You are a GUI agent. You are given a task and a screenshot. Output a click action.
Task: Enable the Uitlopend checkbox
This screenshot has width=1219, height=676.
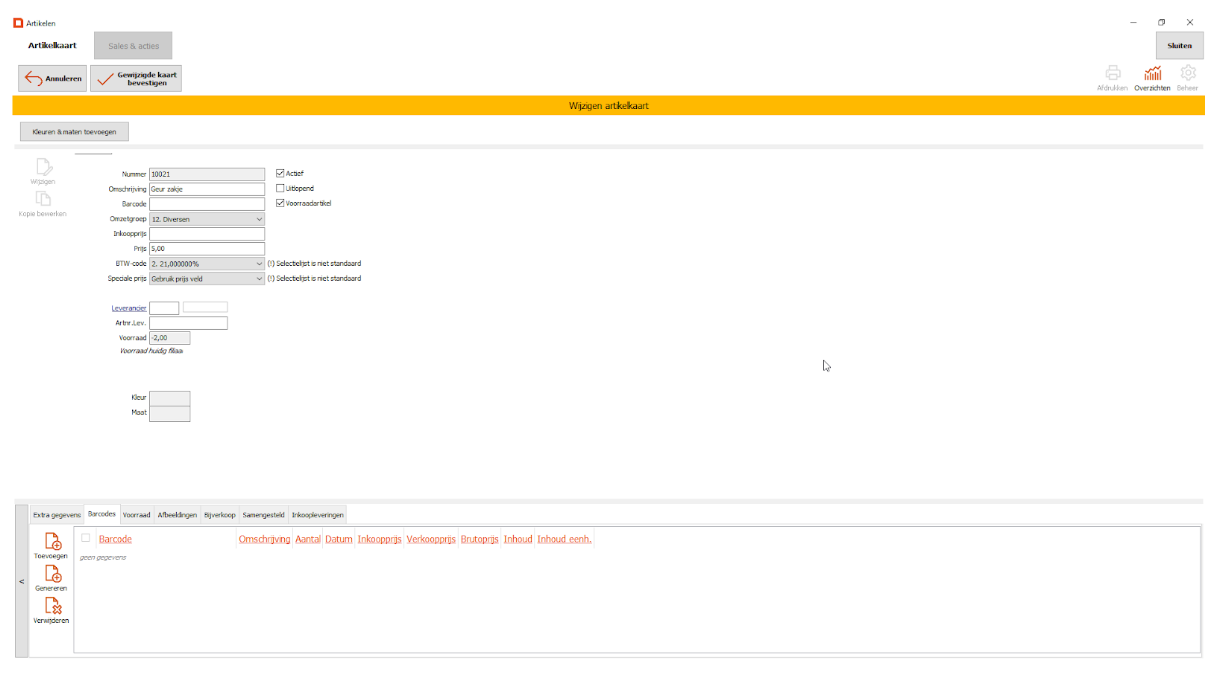(280, 188)
